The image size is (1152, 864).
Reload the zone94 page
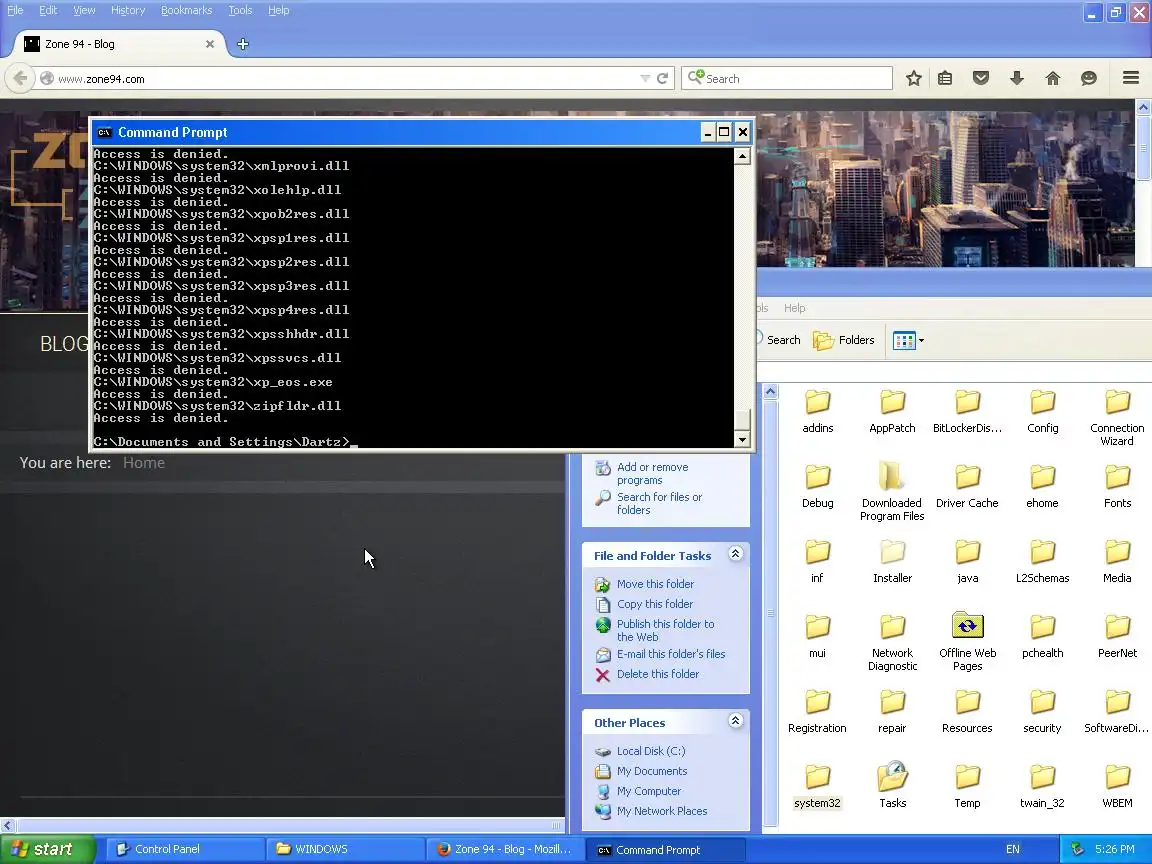pos(663,79)
